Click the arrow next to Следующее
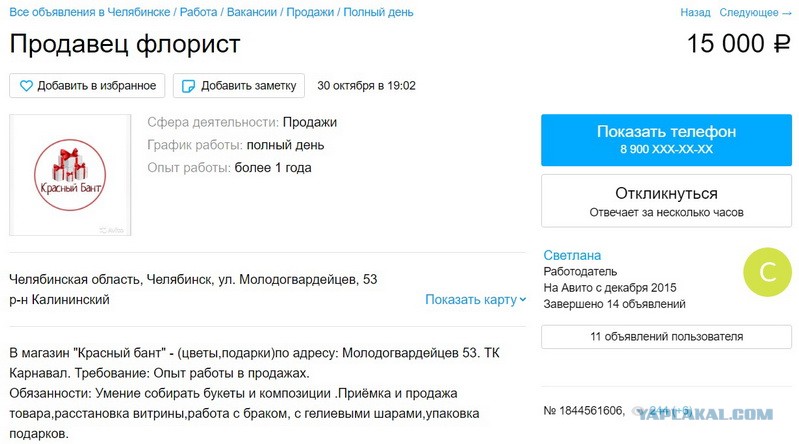 point(786,13)
